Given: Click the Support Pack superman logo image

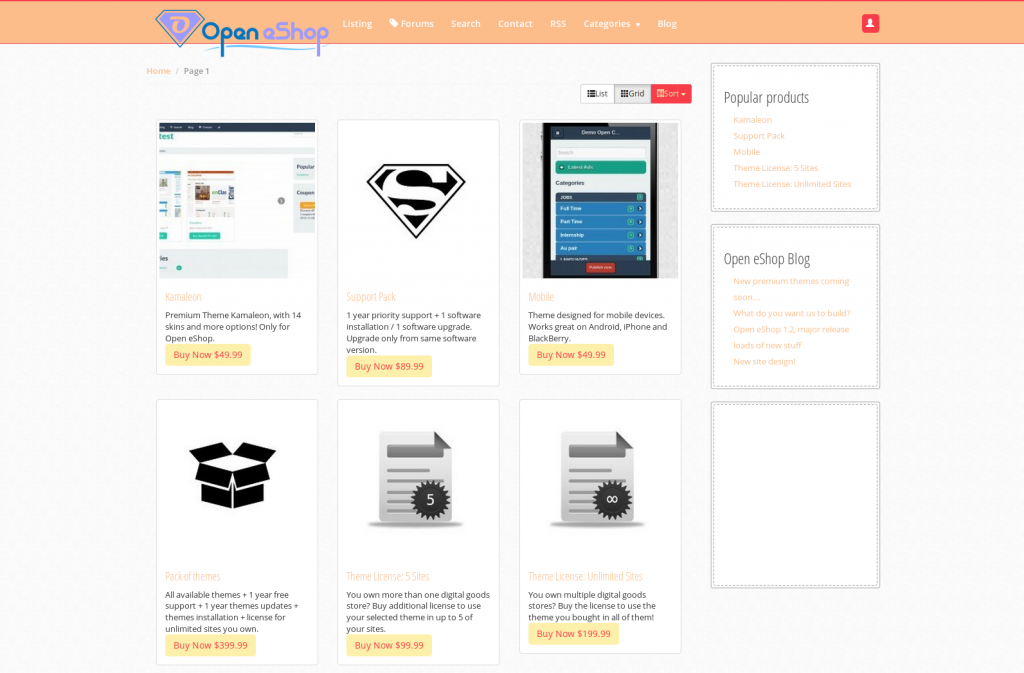Looking at the screenshot, I should tap(416, 200).
